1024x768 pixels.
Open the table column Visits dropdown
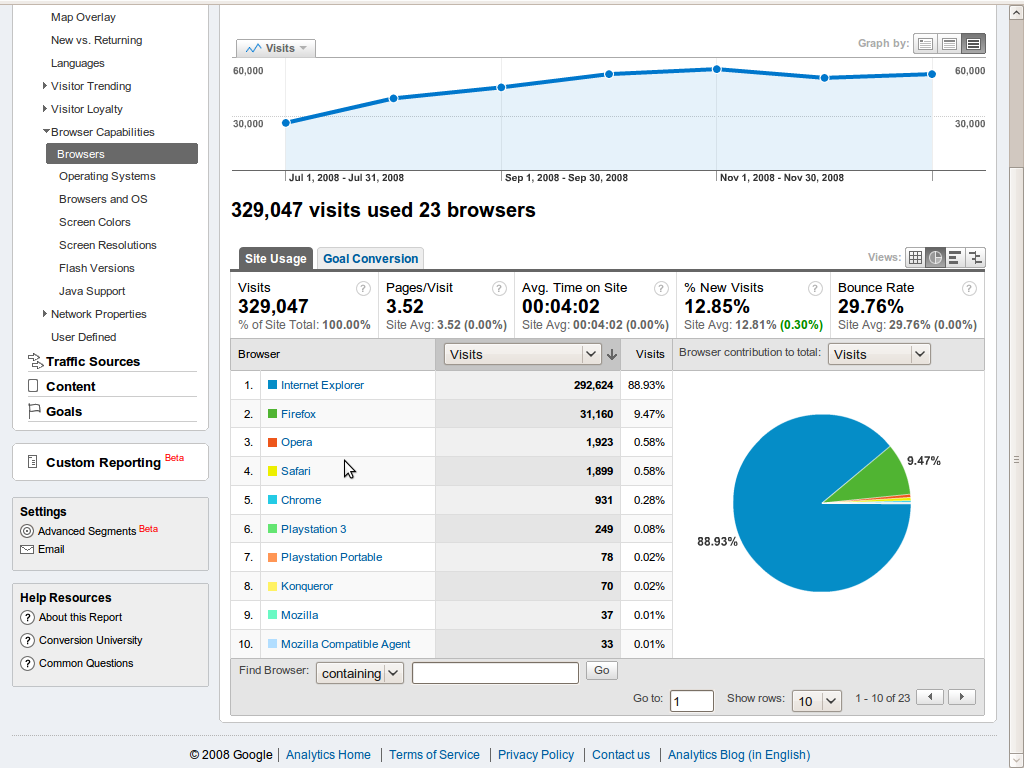pyautogui.click(x=522, y=354)
